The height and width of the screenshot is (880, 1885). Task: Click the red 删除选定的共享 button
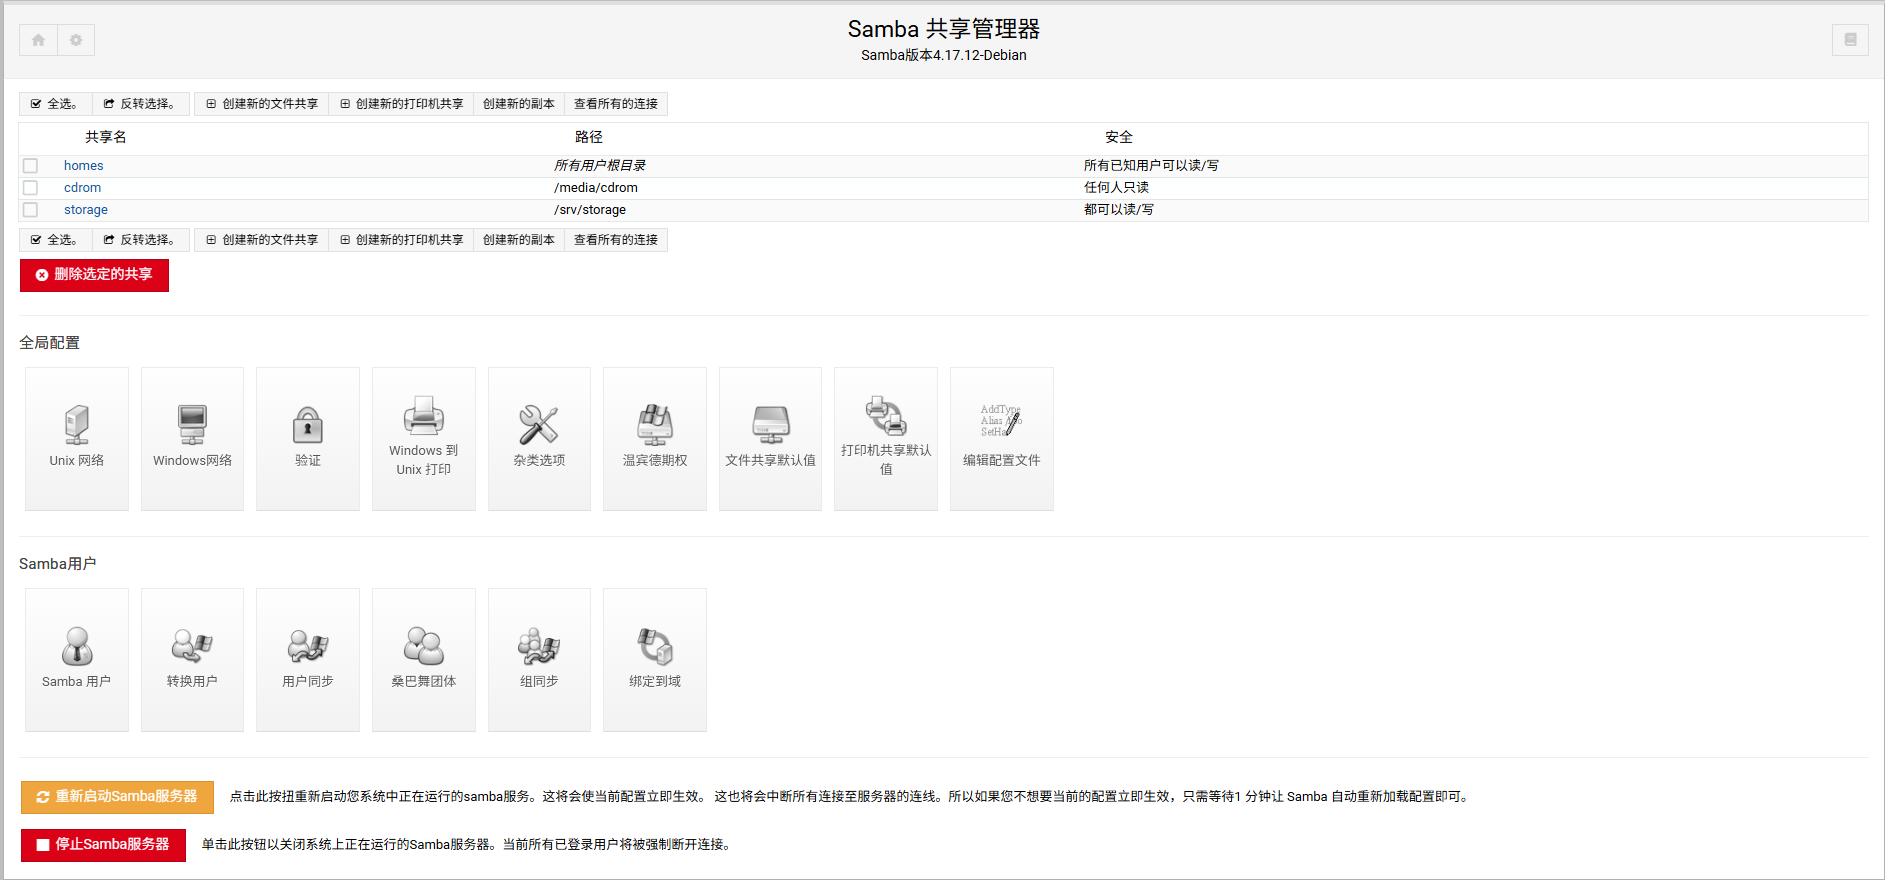[94, 275]
